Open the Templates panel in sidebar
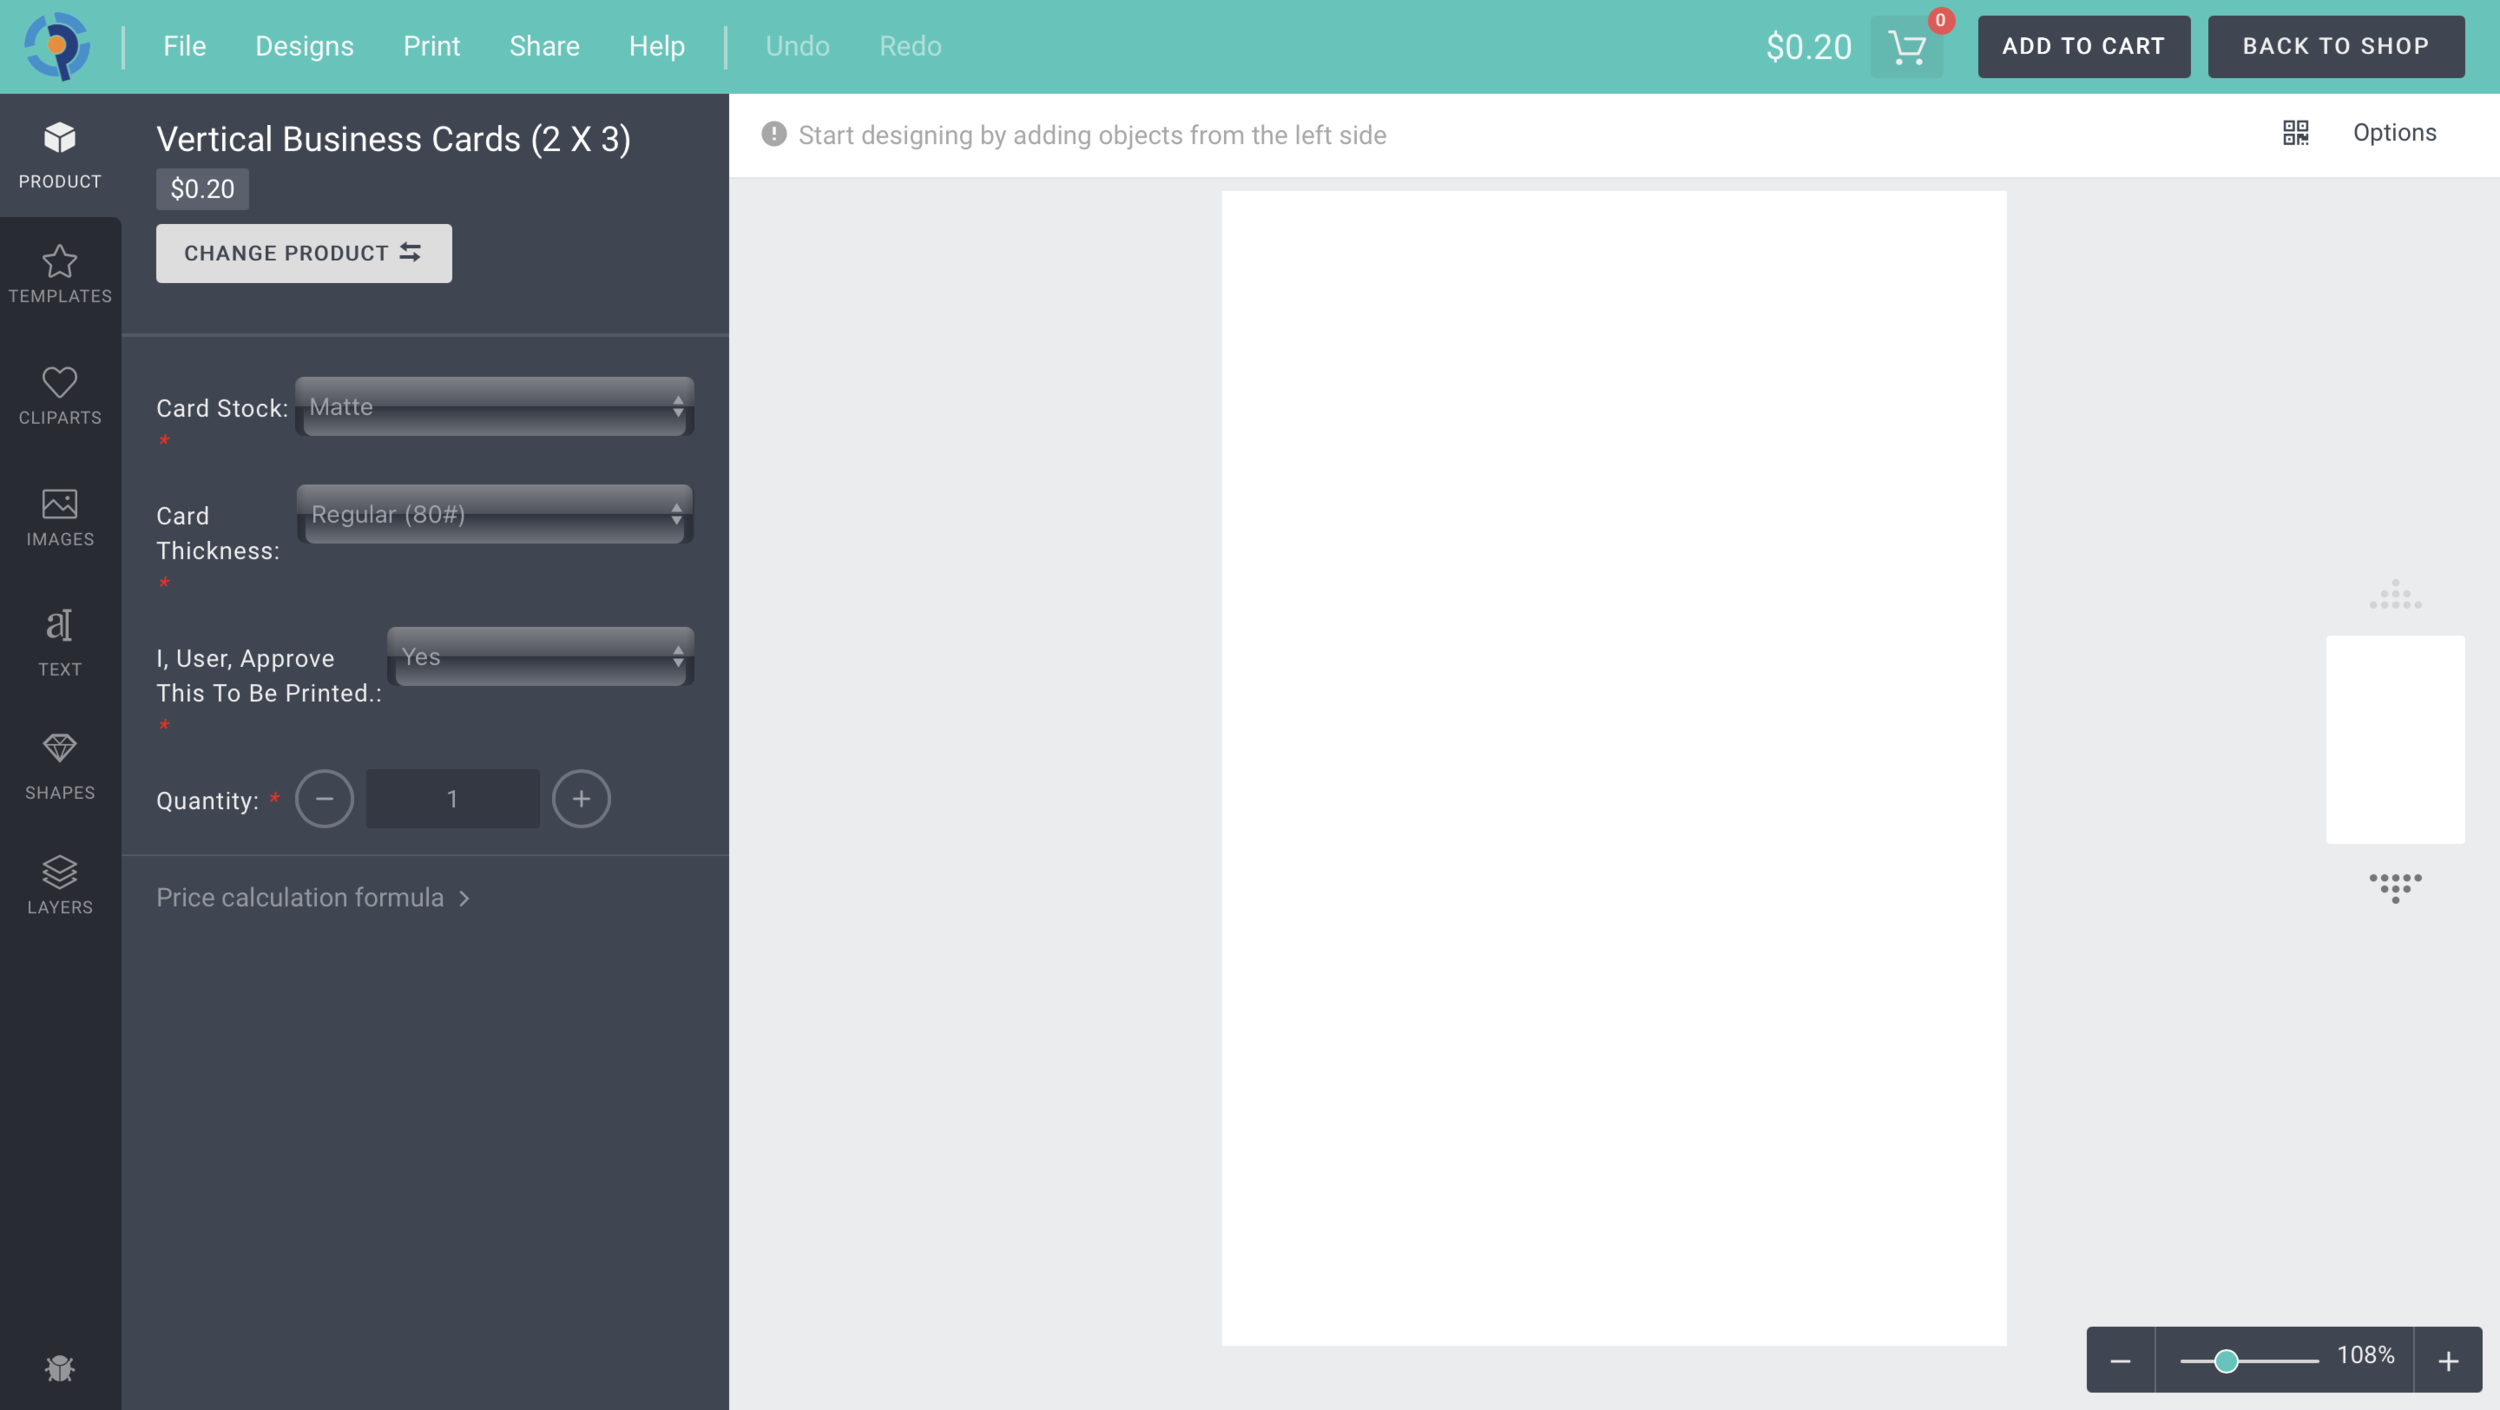The width and height of the screenshot is (2500, 1410). click(60, 273)
